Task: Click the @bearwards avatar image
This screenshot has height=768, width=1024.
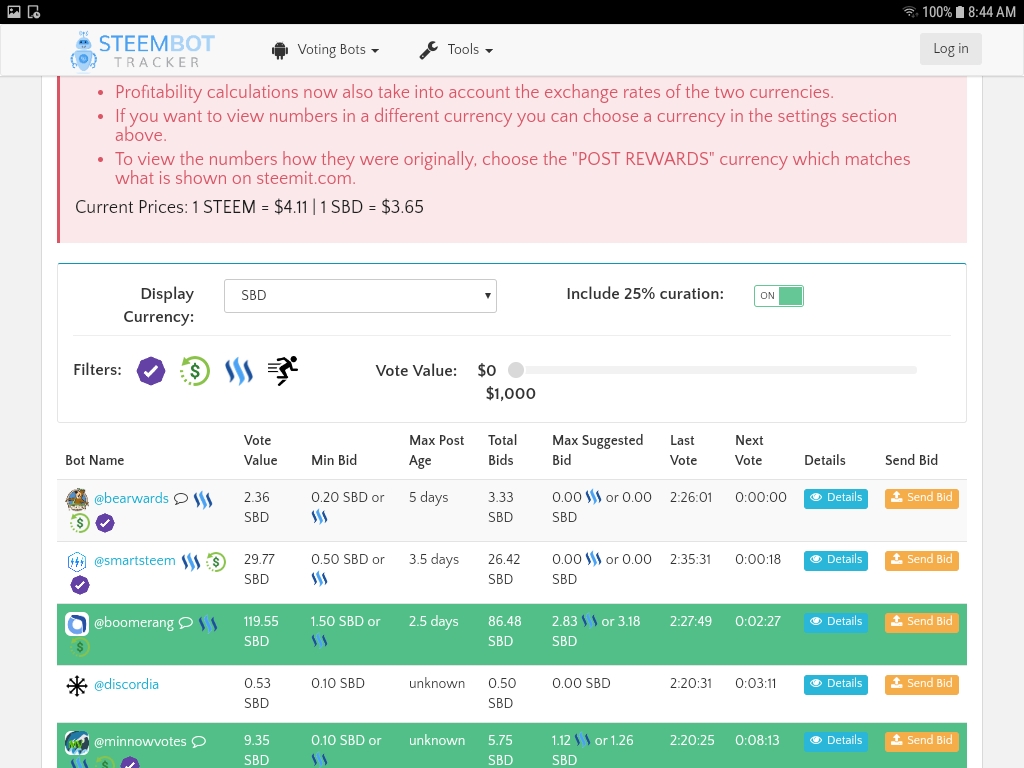Action: [x=77, y=500]
